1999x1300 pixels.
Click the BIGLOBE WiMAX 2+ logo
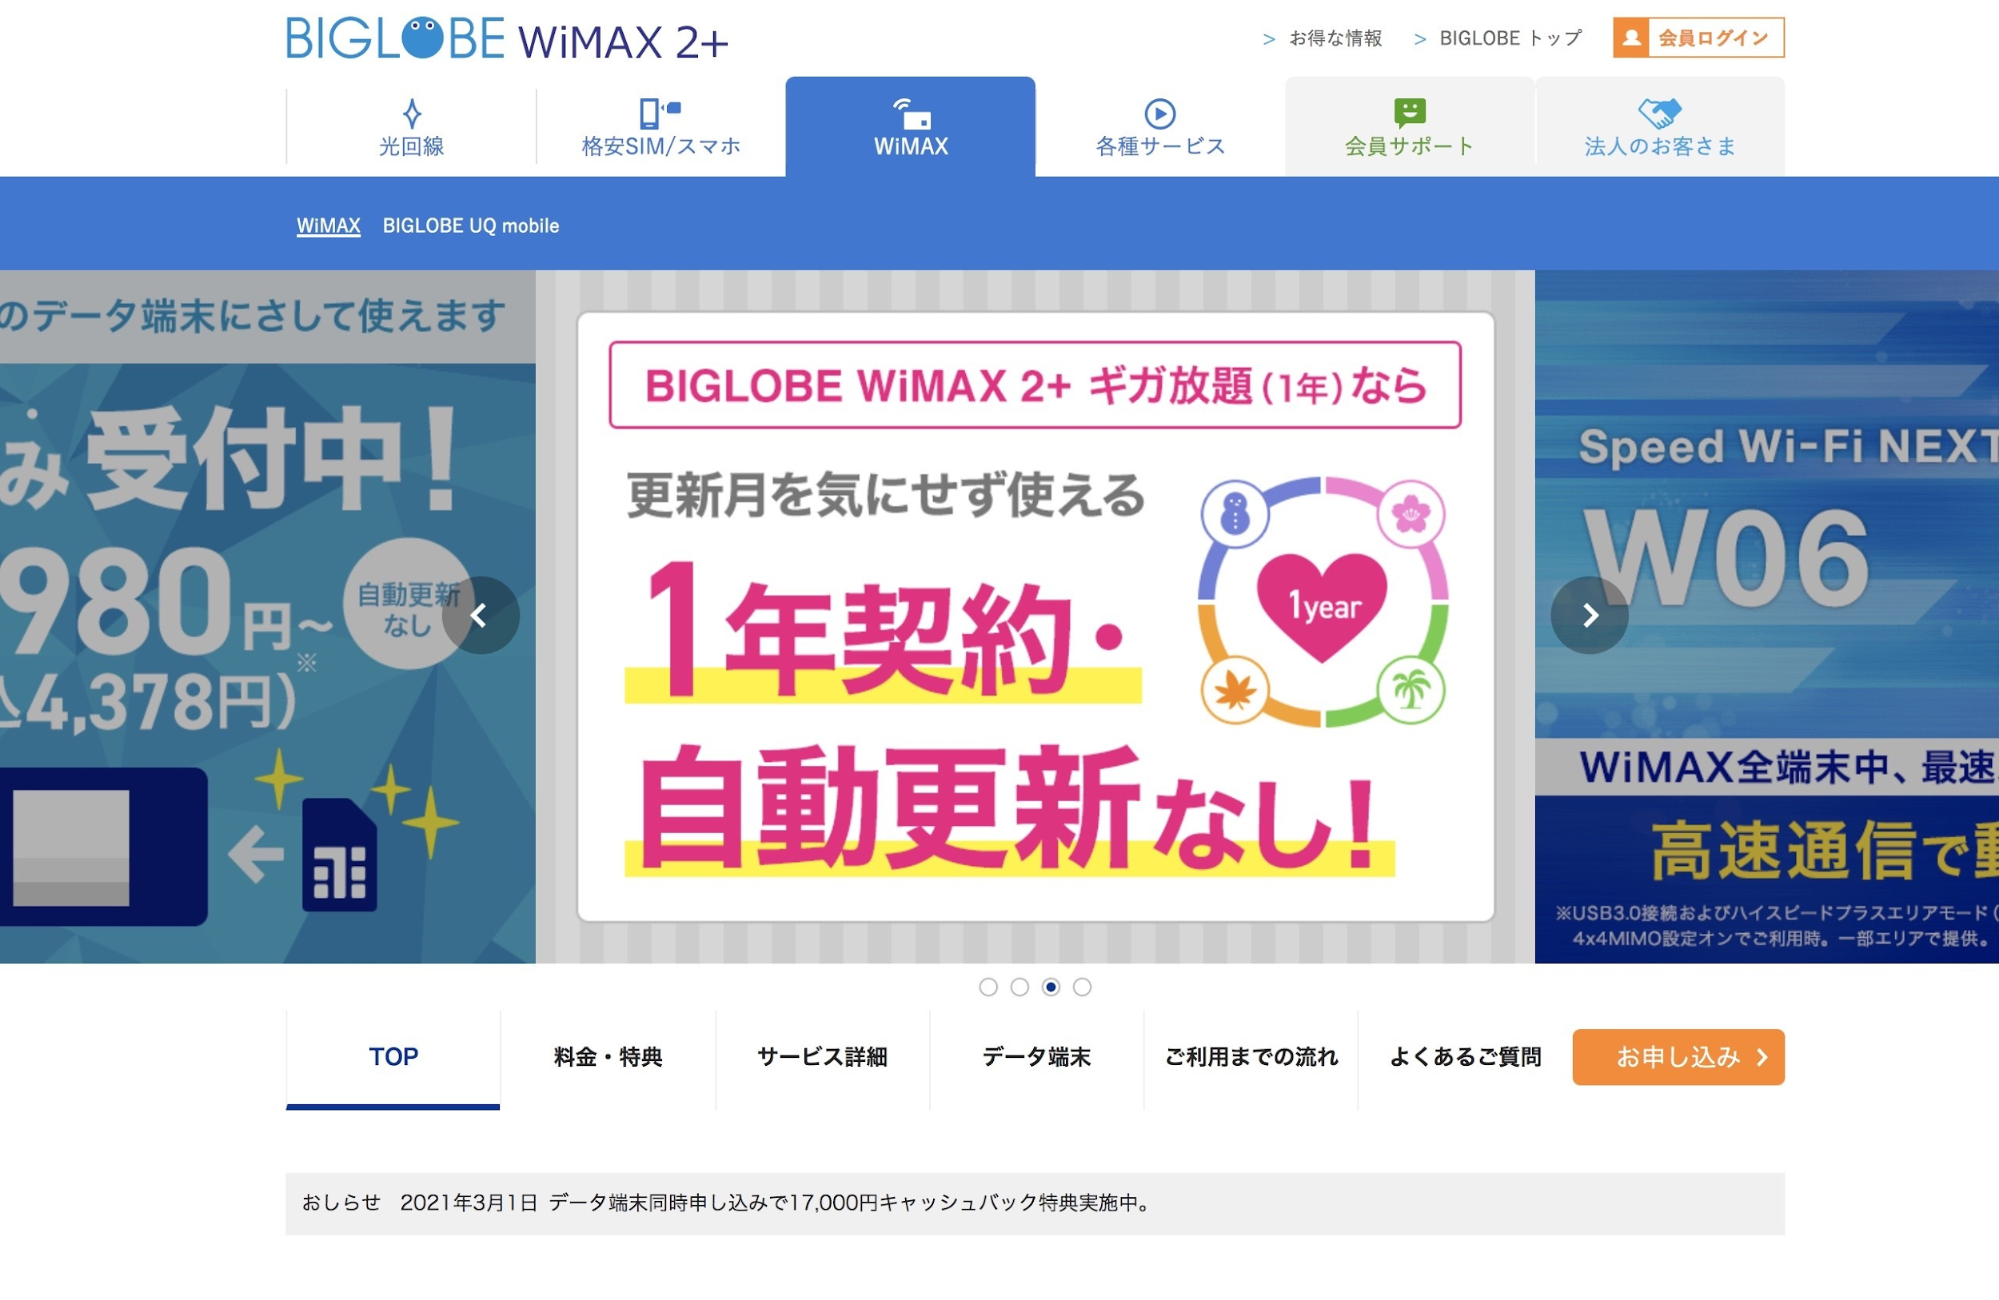[507, 40]
